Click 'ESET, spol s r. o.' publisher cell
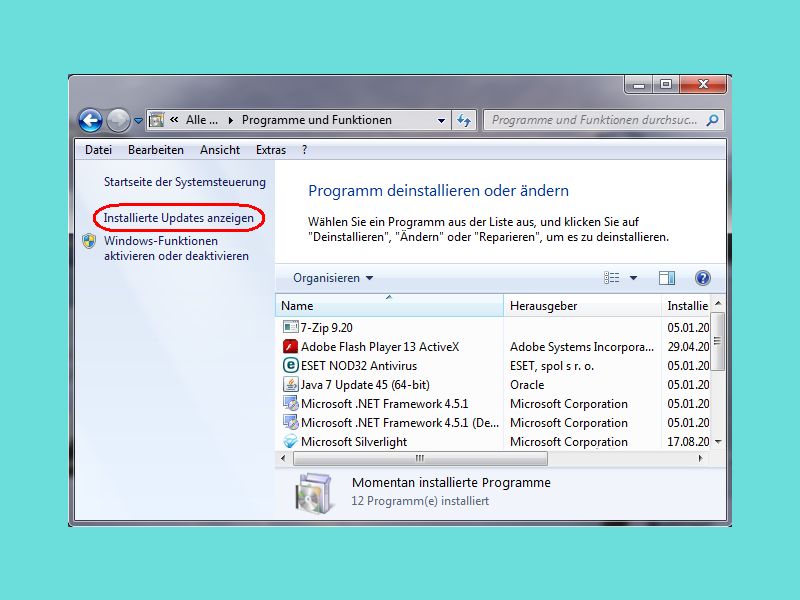The image size is (800, 600). pos(552,366)
